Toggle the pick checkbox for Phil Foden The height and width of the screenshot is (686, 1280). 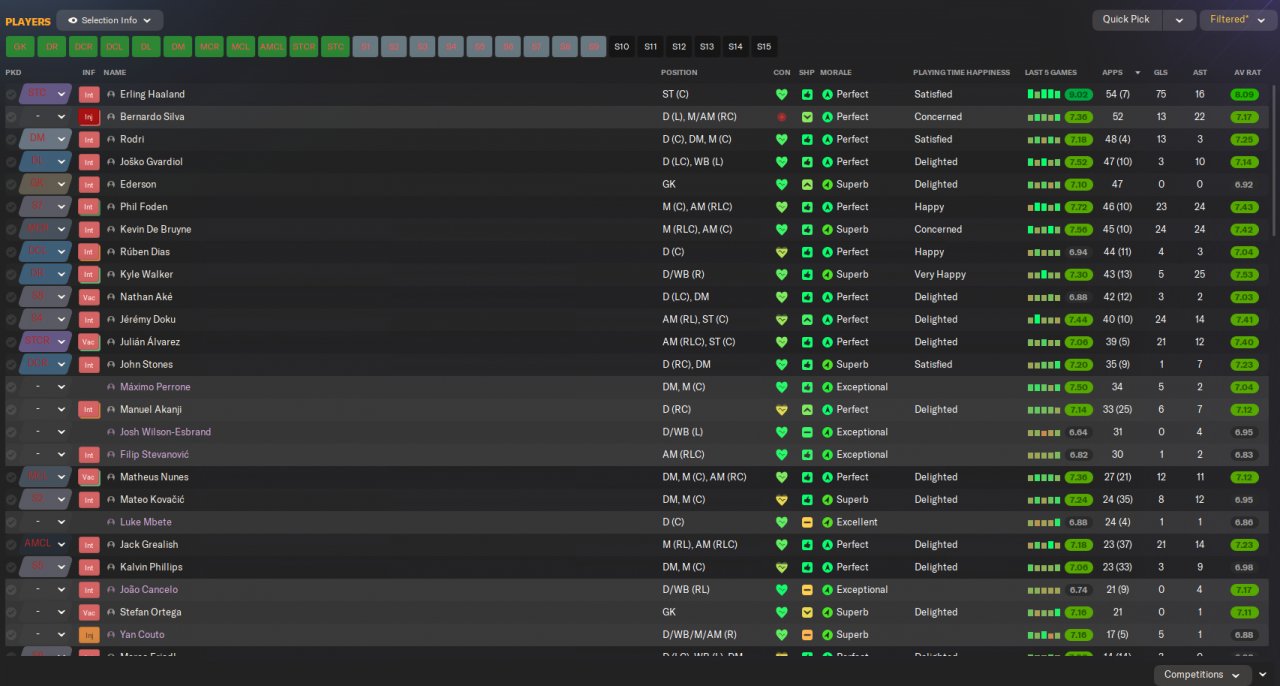point(11,207)
